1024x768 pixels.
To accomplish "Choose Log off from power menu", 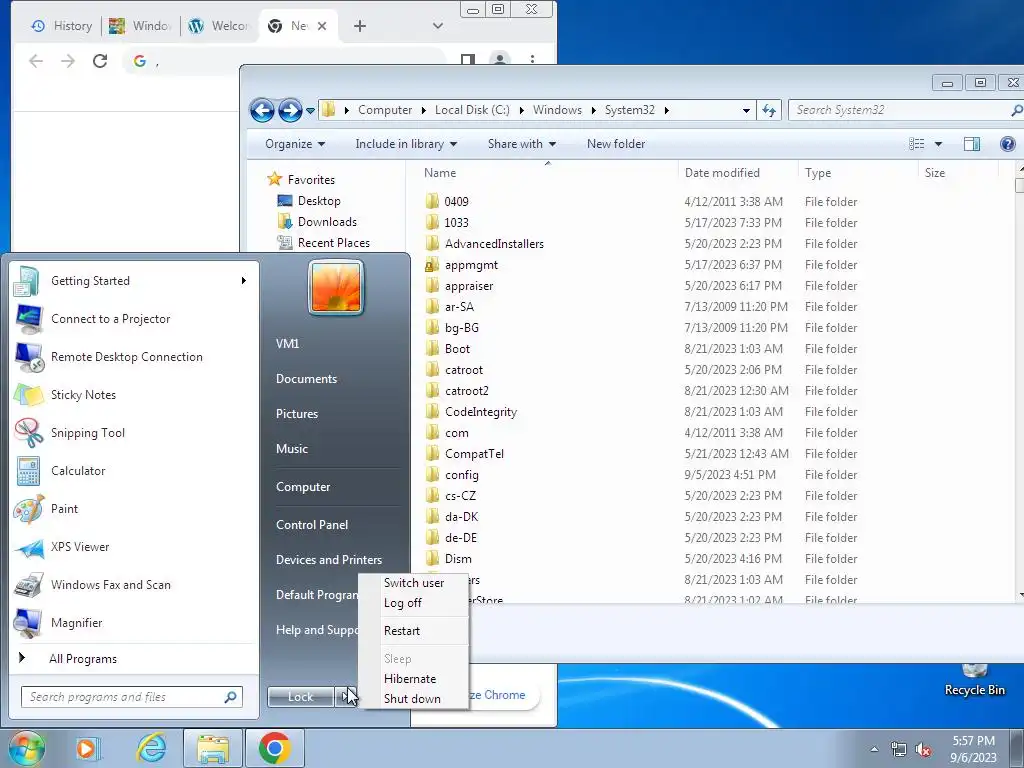I will (x=414, y=603).
